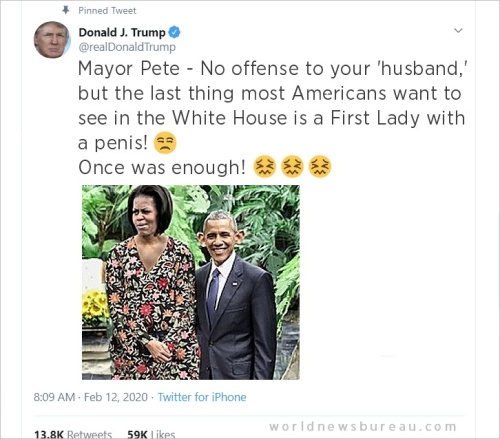Screen dimensions: 500x439
Task: Click the middle confounded face emoji
Action: pyautogui.click(x=292, y=166)
